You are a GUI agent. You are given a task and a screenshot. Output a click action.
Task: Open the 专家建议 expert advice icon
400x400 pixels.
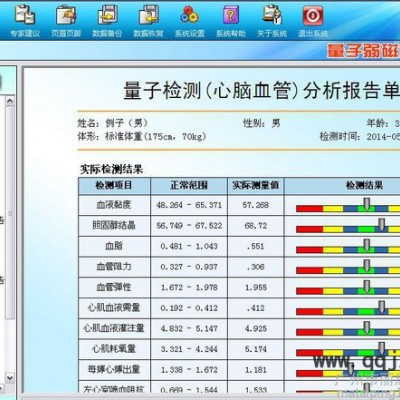(25, 16)
